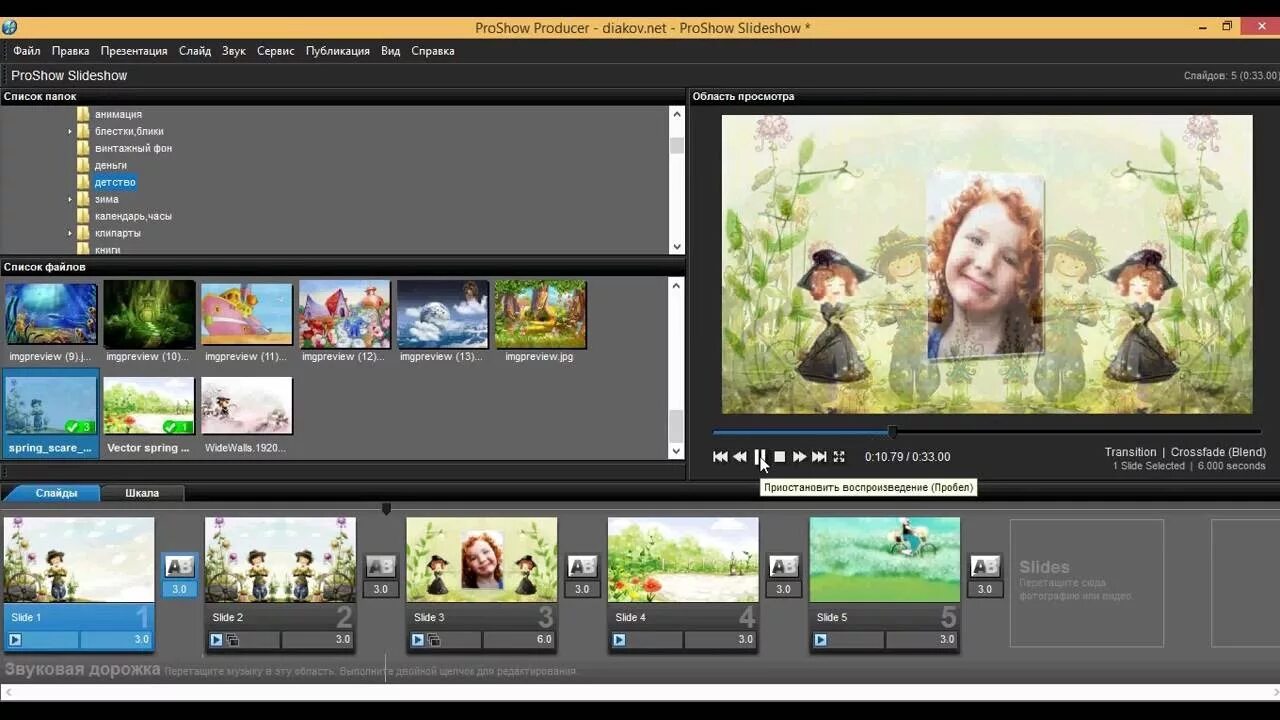Select the spring_scare file thumbnail

click(x=51, y=406)
